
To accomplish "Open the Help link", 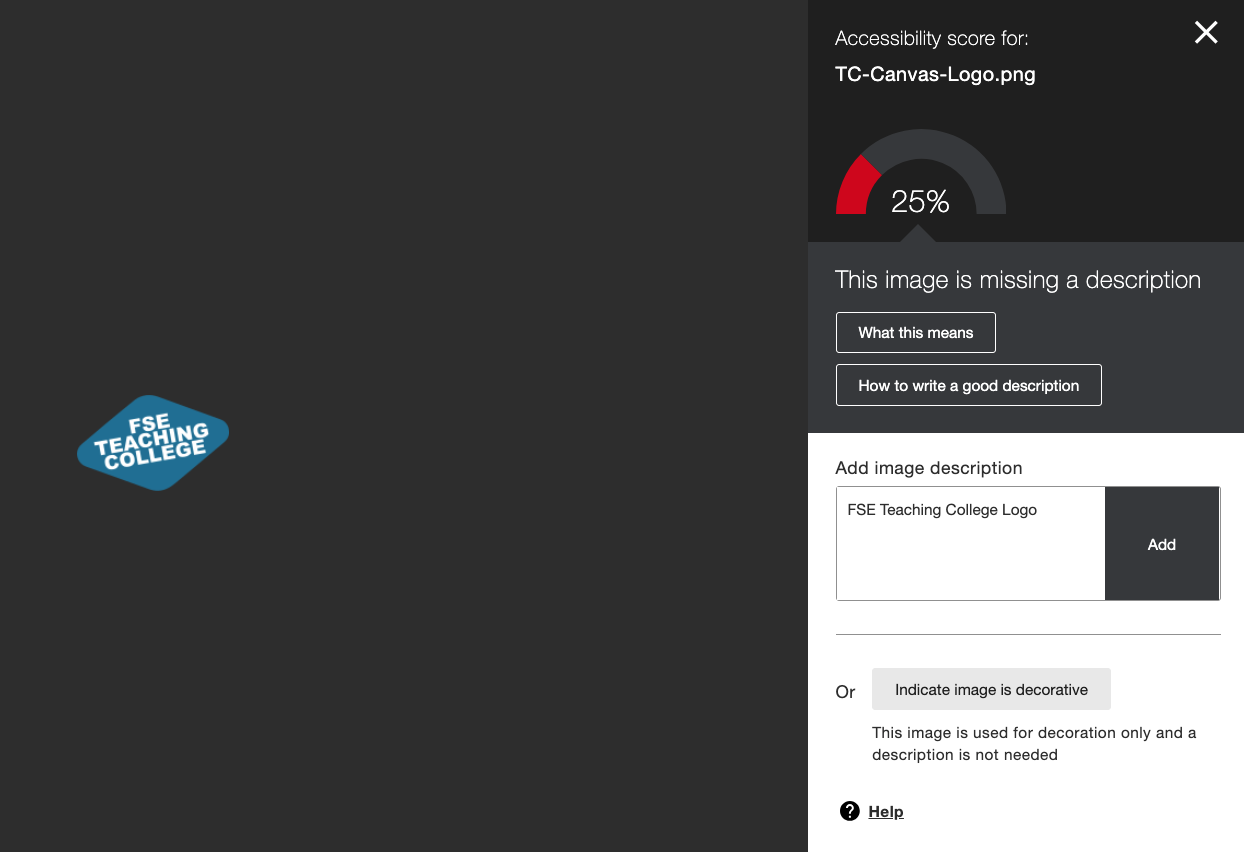I will pyautogui.click(x=886, y=811).
